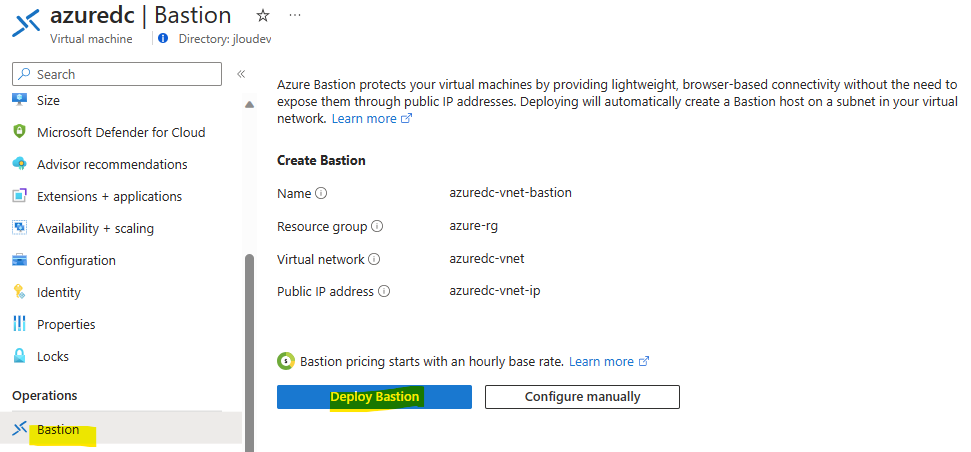This screenshot has width=971, height=452.
Task: Open Advisor recommendations
Action: [112, 165]
